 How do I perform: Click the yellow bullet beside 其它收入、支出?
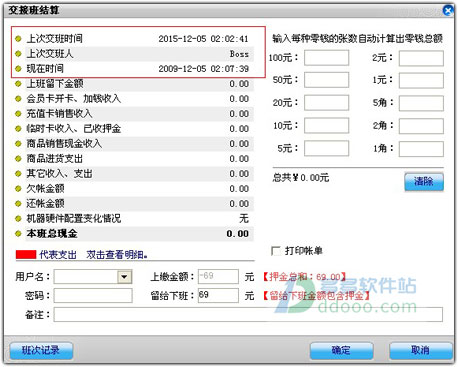[x=18, y=174]
